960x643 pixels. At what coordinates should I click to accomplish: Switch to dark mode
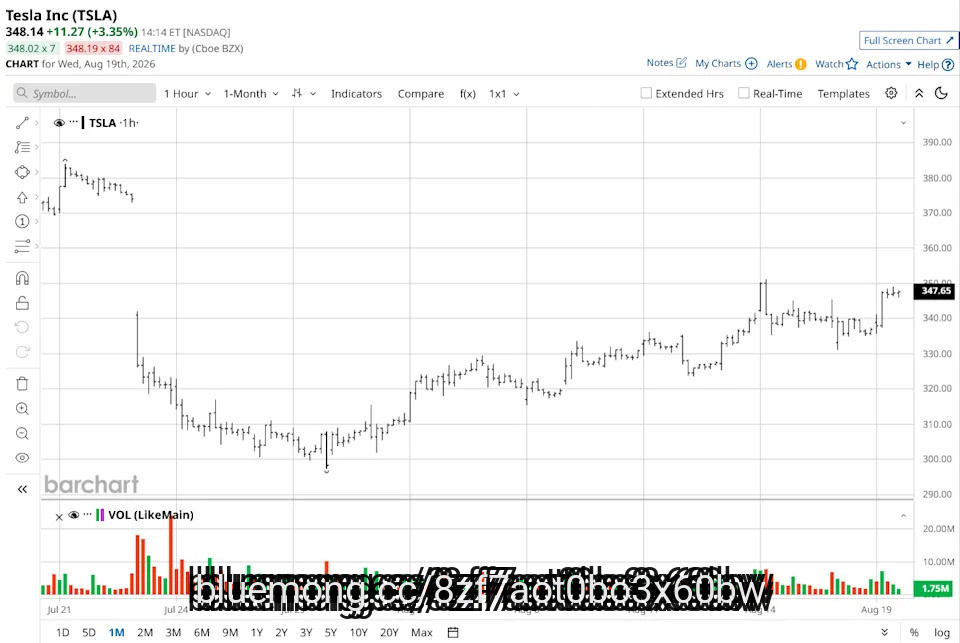pyautogui.click(x=942, y=93)
